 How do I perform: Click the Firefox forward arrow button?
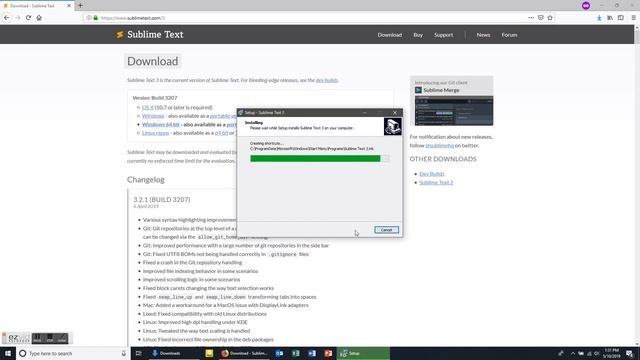[x=18, y=18]
